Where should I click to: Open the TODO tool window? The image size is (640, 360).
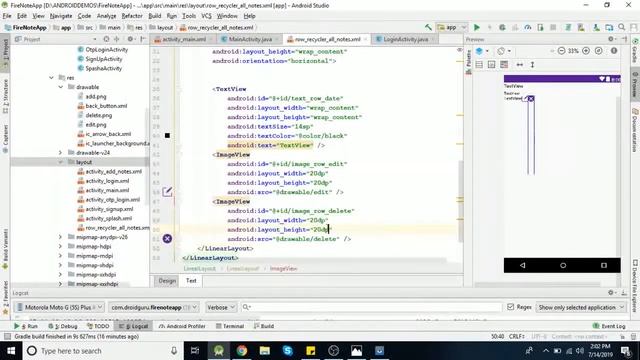tap(98, 326)
